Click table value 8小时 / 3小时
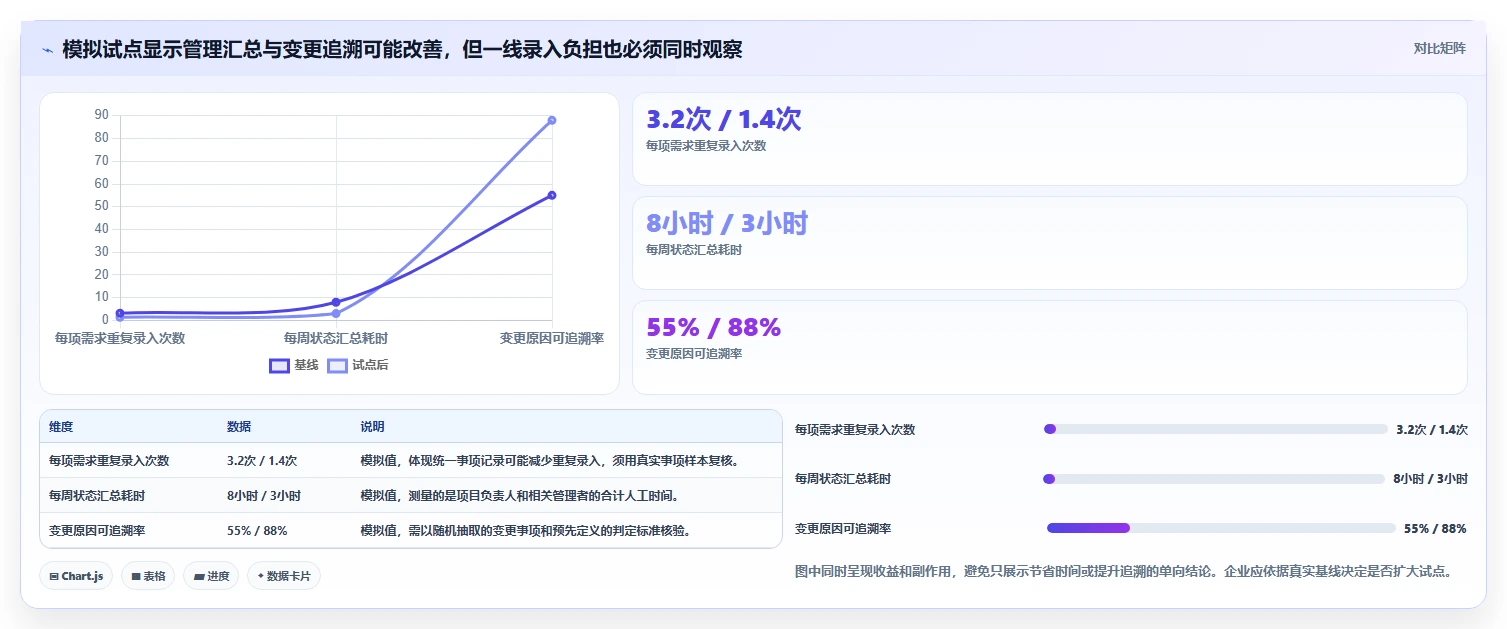This screenshot has width=1507, height=629. point(264,495)
